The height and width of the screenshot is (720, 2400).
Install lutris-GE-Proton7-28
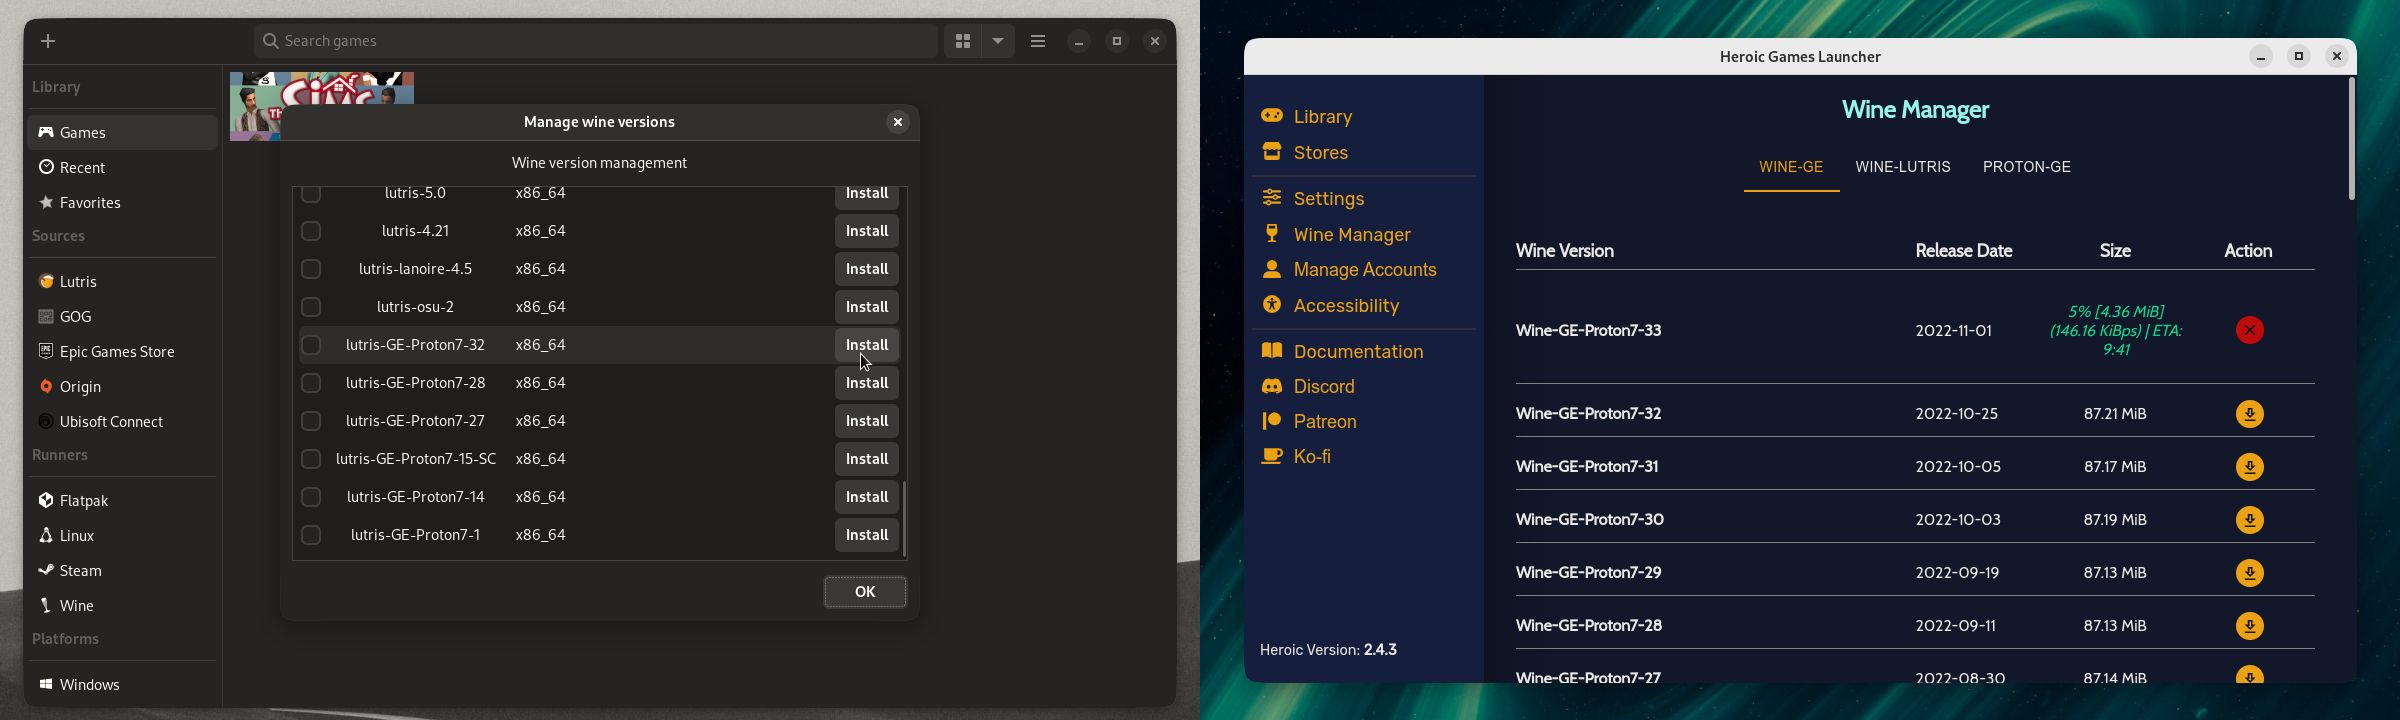(x=866, y=383)
